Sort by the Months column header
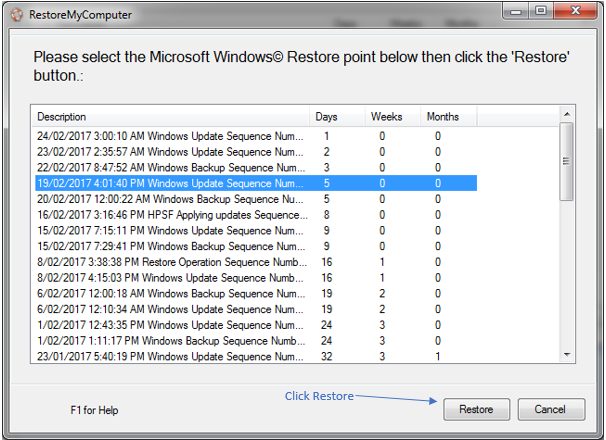606x440 pixels. pos(448,117)
